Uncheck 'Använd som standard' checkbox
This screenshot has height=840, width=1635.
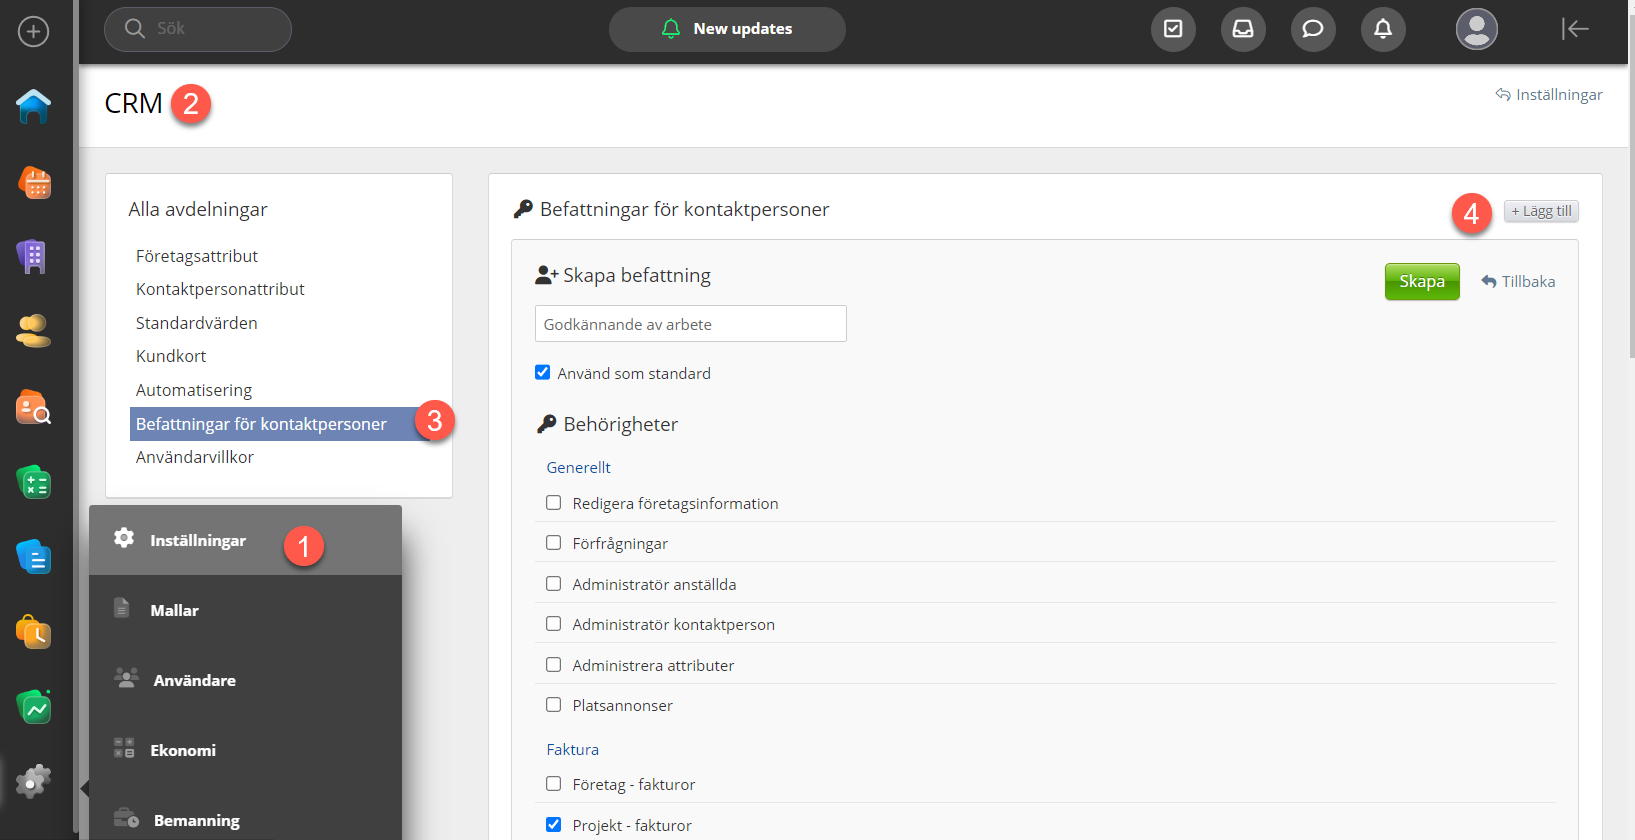click(x=543, y=373)
